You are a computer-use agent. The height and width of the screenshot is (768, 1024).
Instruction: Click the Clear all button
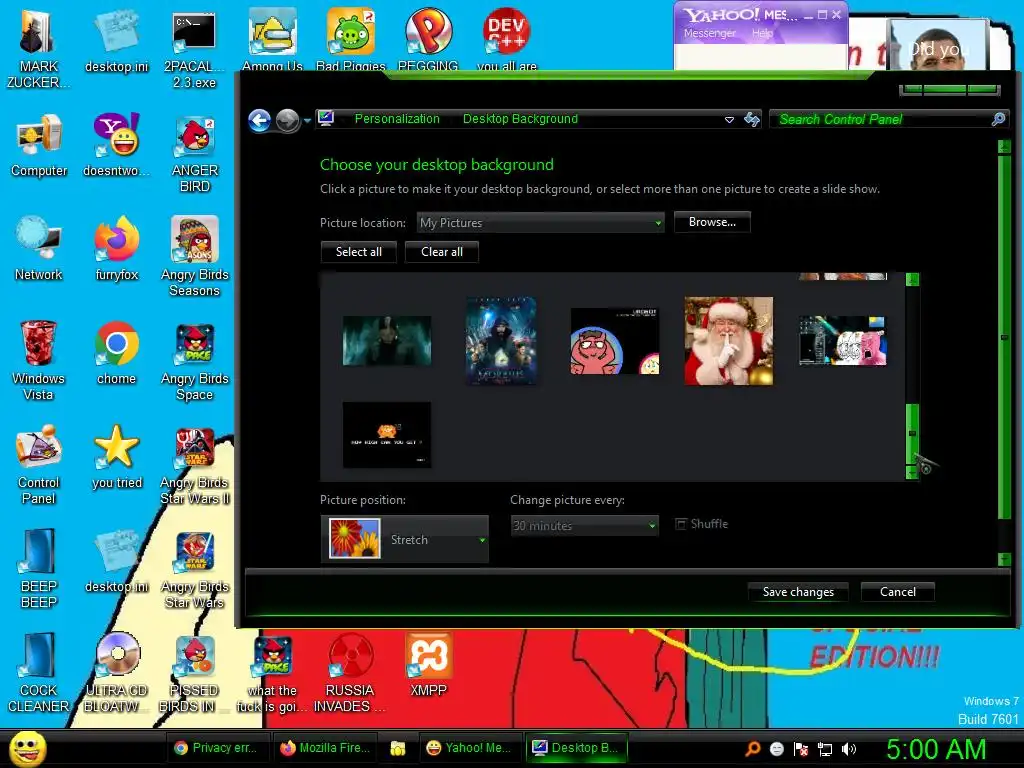tap(441, 252)
